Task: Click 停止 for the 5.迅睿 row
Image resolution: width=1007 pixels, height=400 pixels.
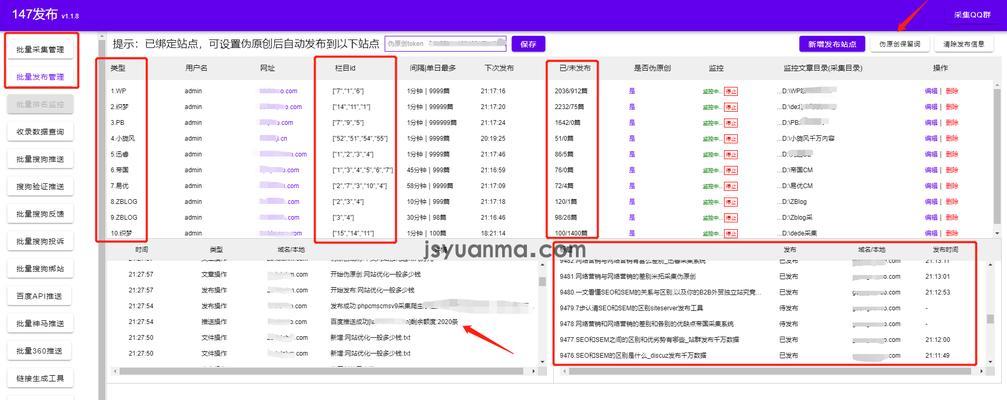Action: 731,155
